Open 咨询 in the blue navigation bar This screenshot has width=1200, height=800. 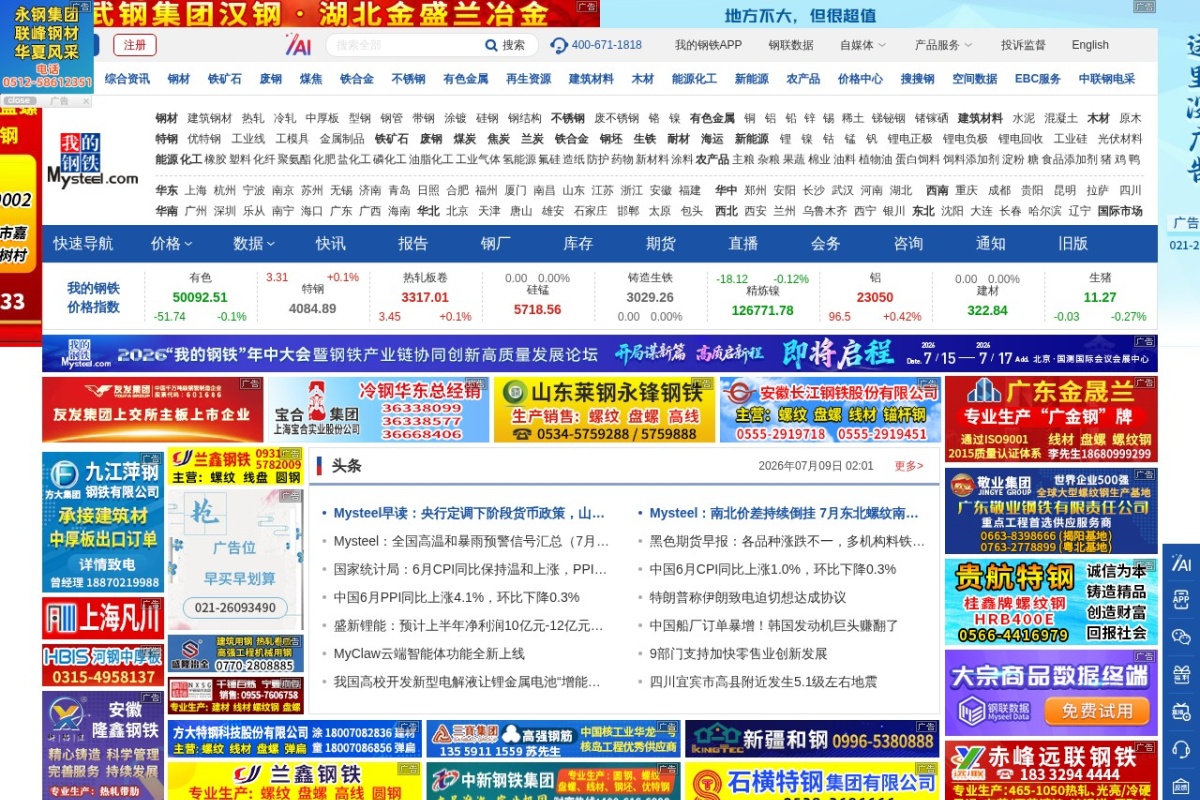click(x=908, y=243)
